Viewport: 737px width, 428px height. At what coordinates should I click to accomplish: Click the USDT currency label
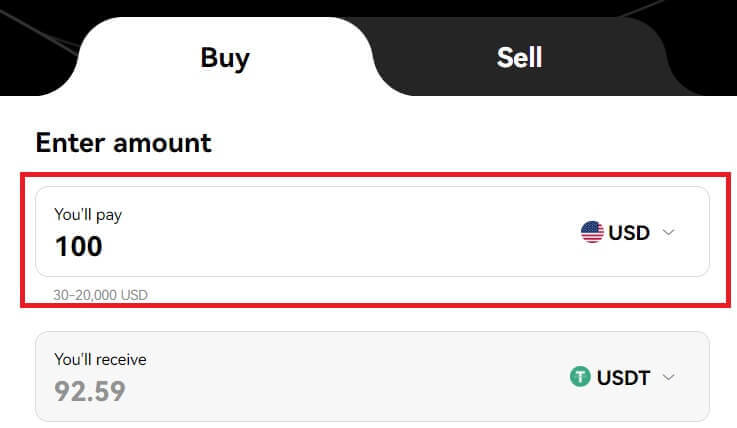pyautogui.click(x=623, y=378)
